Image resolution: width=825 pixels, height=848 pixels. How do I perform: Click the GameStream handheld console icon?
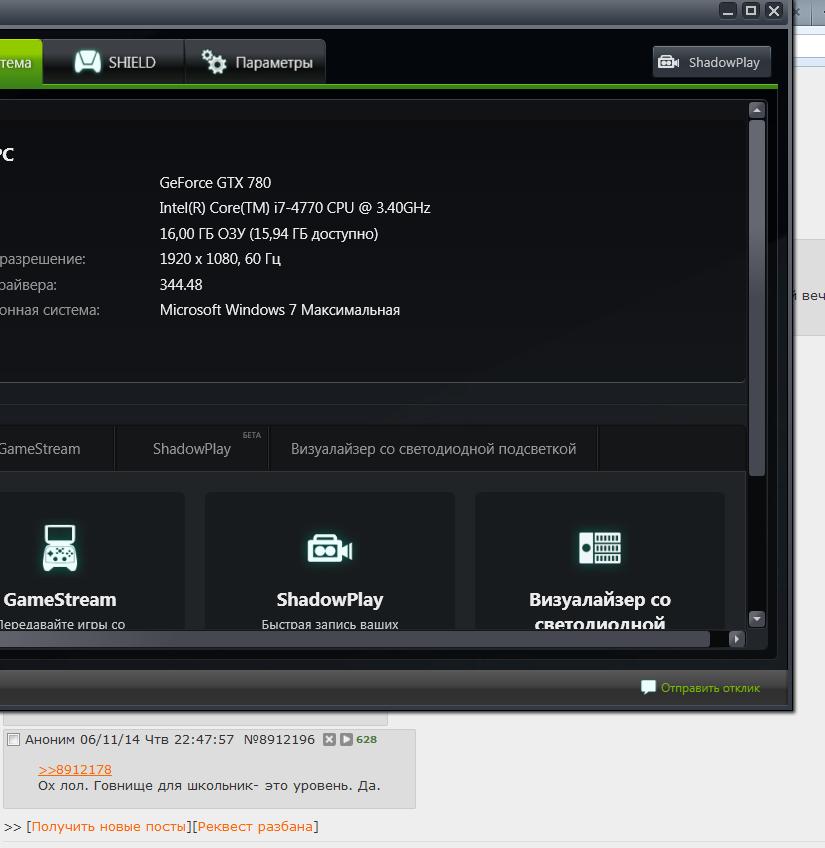point(60,547)
